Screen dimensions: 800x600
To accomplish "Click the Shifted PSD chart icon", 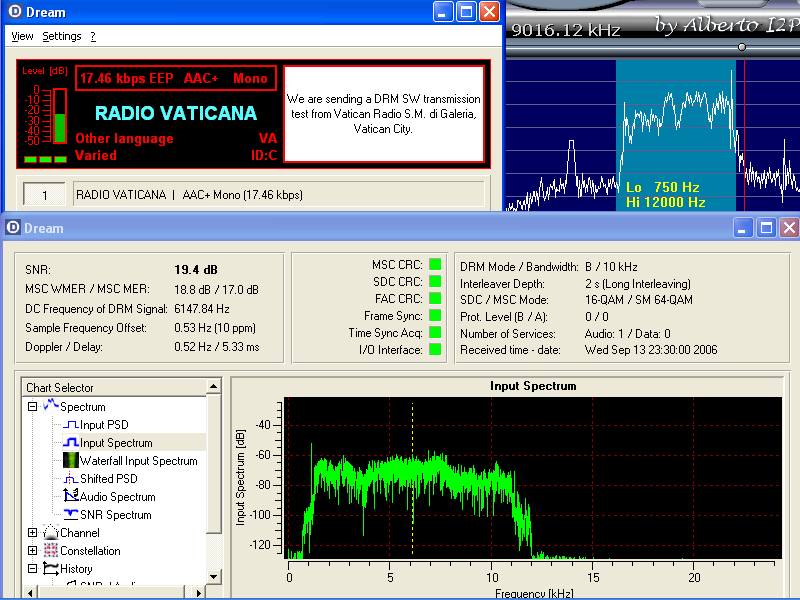I will [70, 479].
